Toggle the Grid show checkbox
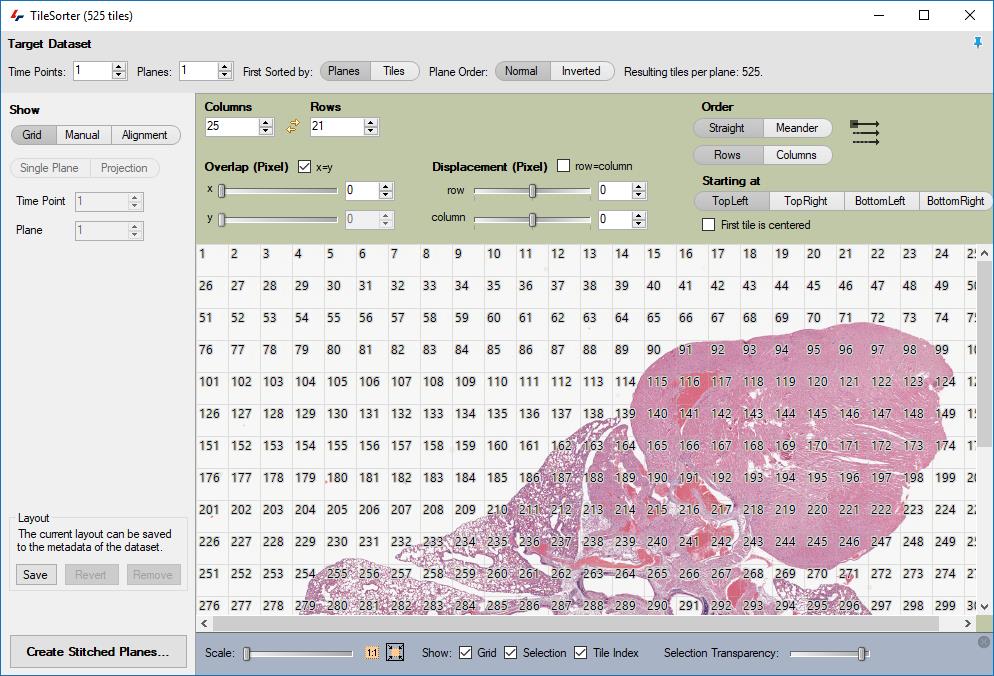Viewport: 994px width, 676px height. [x=465, y=653]
